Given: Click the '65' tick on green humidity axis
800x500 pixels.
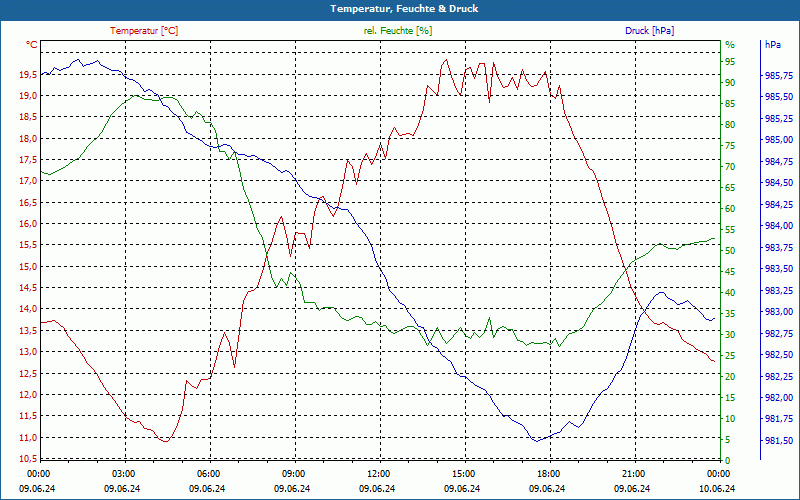Looking at the screenshot, I should click(x=730, y=188).
